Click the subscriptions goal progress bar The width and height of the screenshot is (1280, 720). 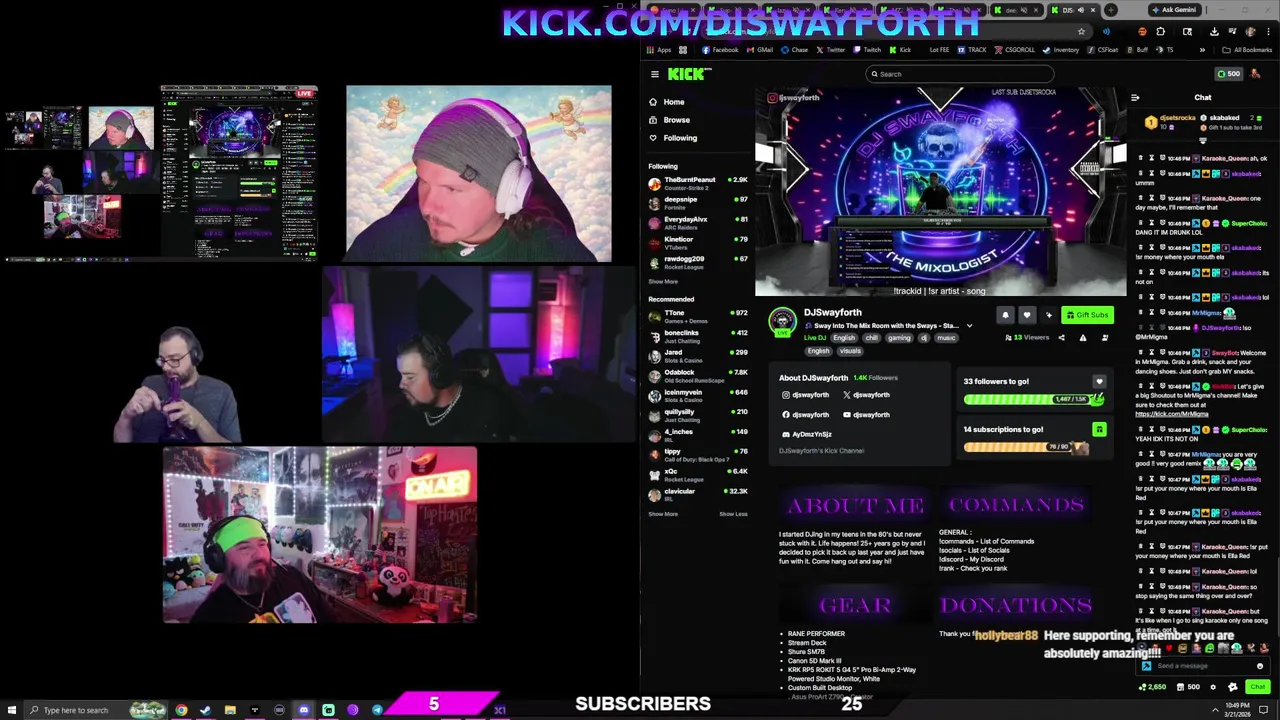click(1026, 447)
